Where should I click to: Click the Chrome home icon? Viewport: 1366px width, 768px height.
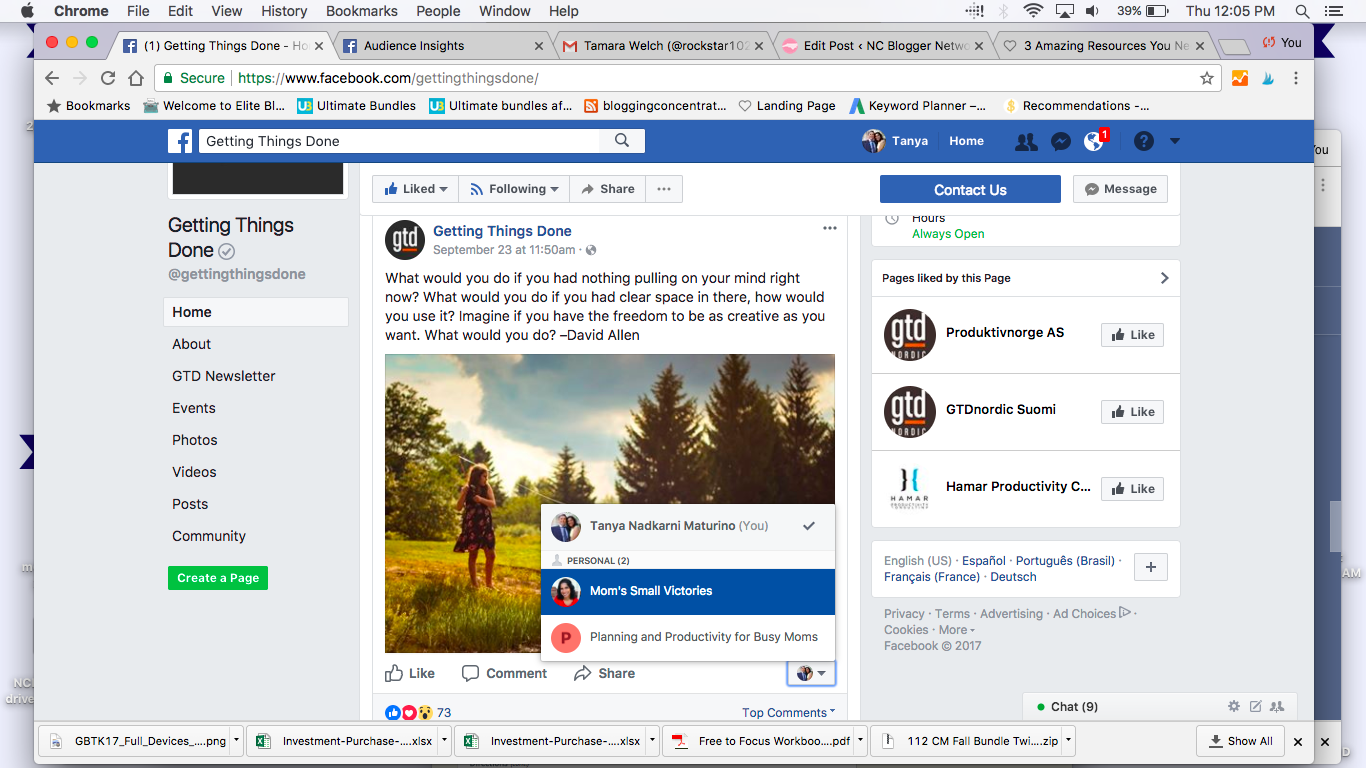coord(136,78)
